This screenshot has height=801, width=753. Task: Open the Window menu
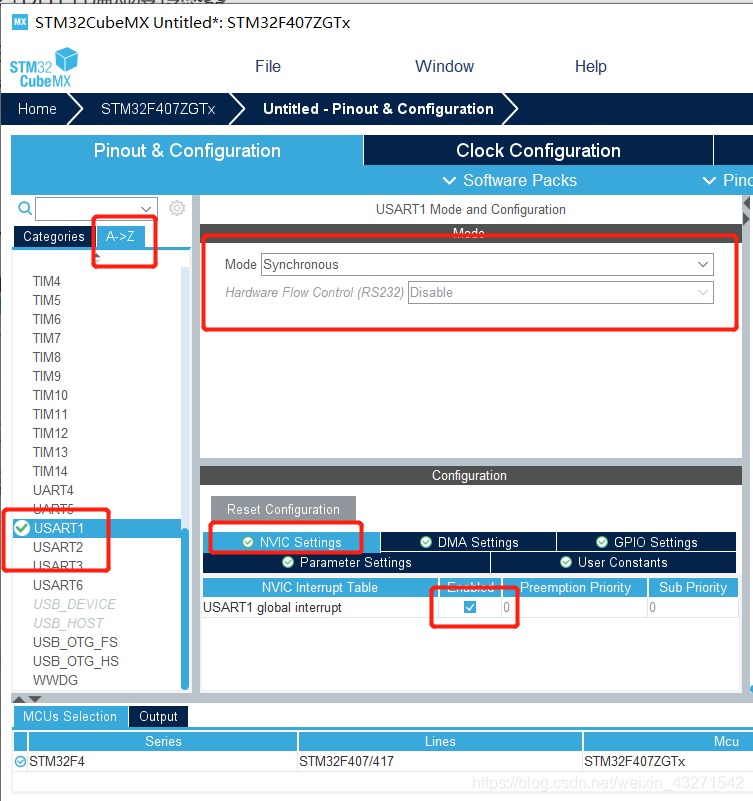[444, 66]
